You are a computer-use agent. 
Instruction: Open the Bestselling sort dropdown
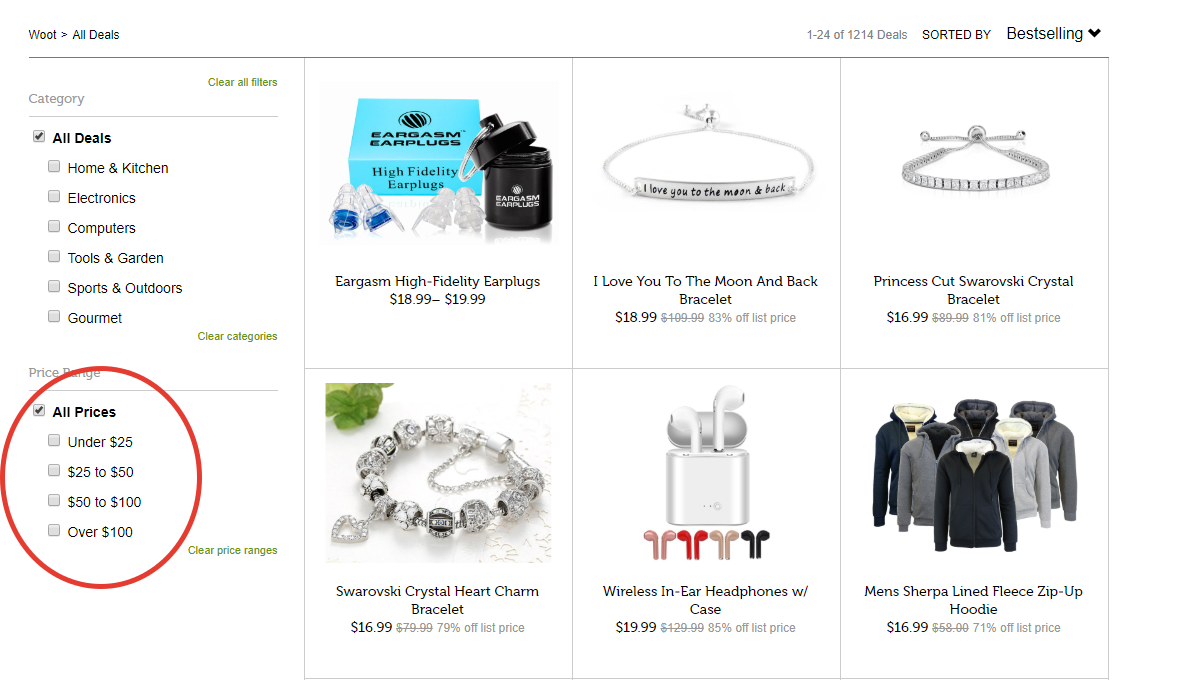pyautogui.click(x=1053, y=34)
